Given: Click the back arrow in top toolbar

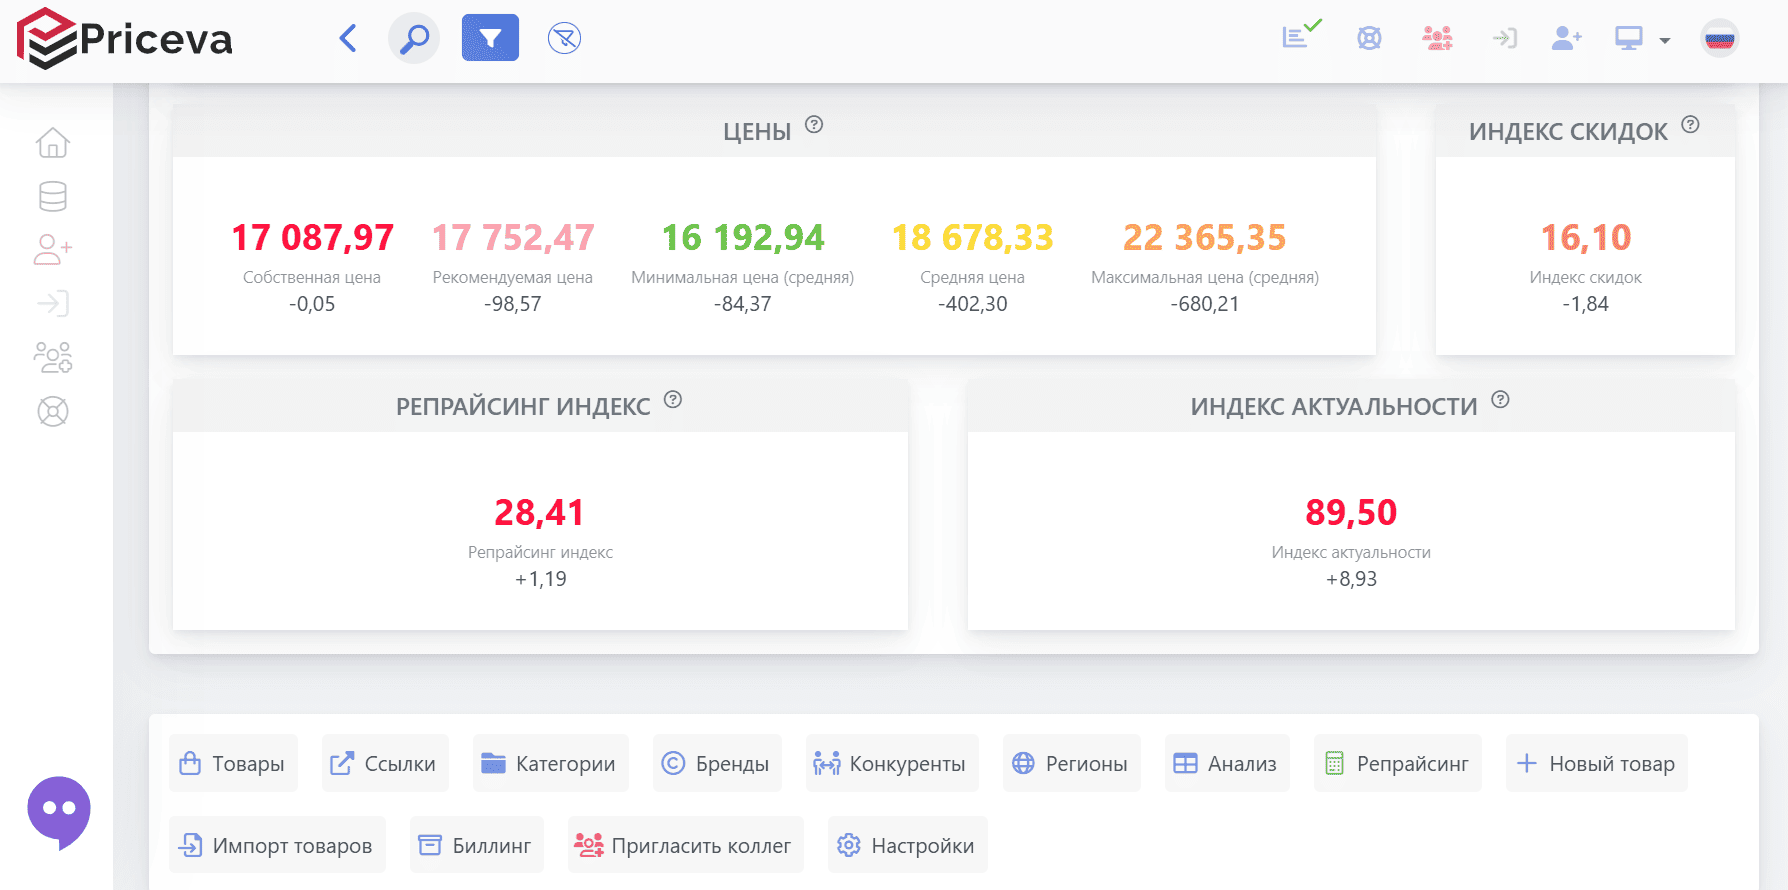Looking at the screenshot, I should [348, 39].
